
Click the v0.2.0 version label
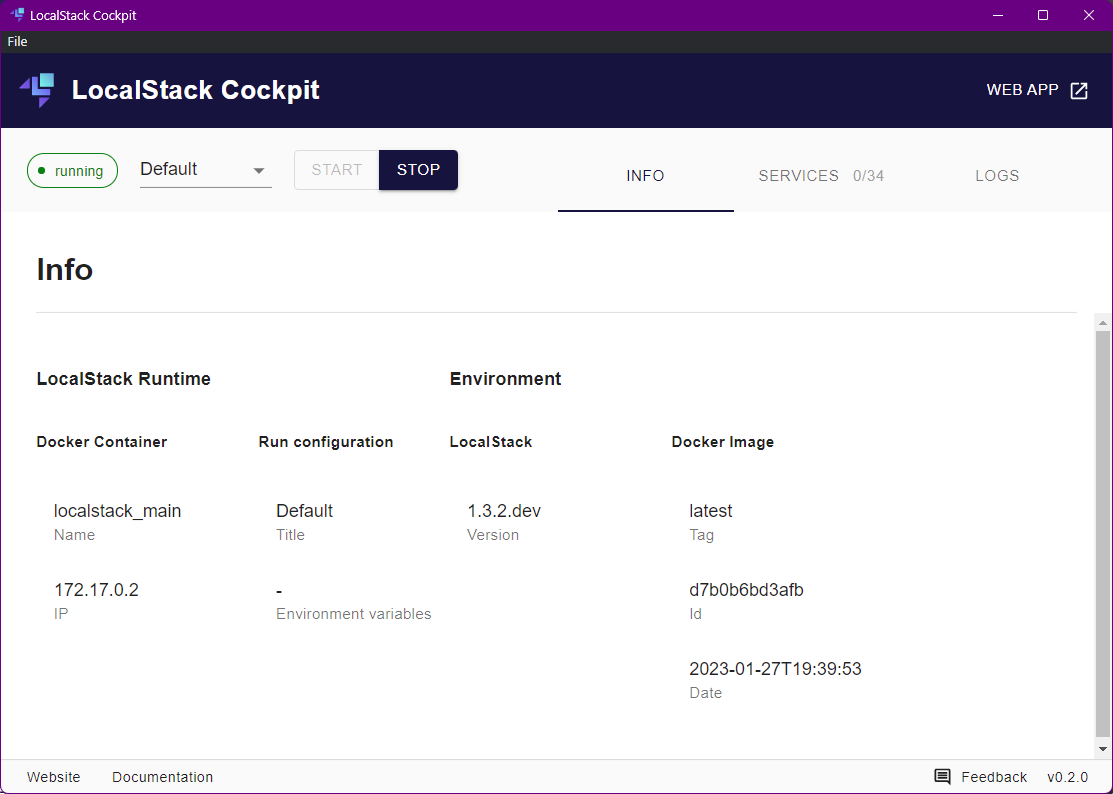(1067, 777)
